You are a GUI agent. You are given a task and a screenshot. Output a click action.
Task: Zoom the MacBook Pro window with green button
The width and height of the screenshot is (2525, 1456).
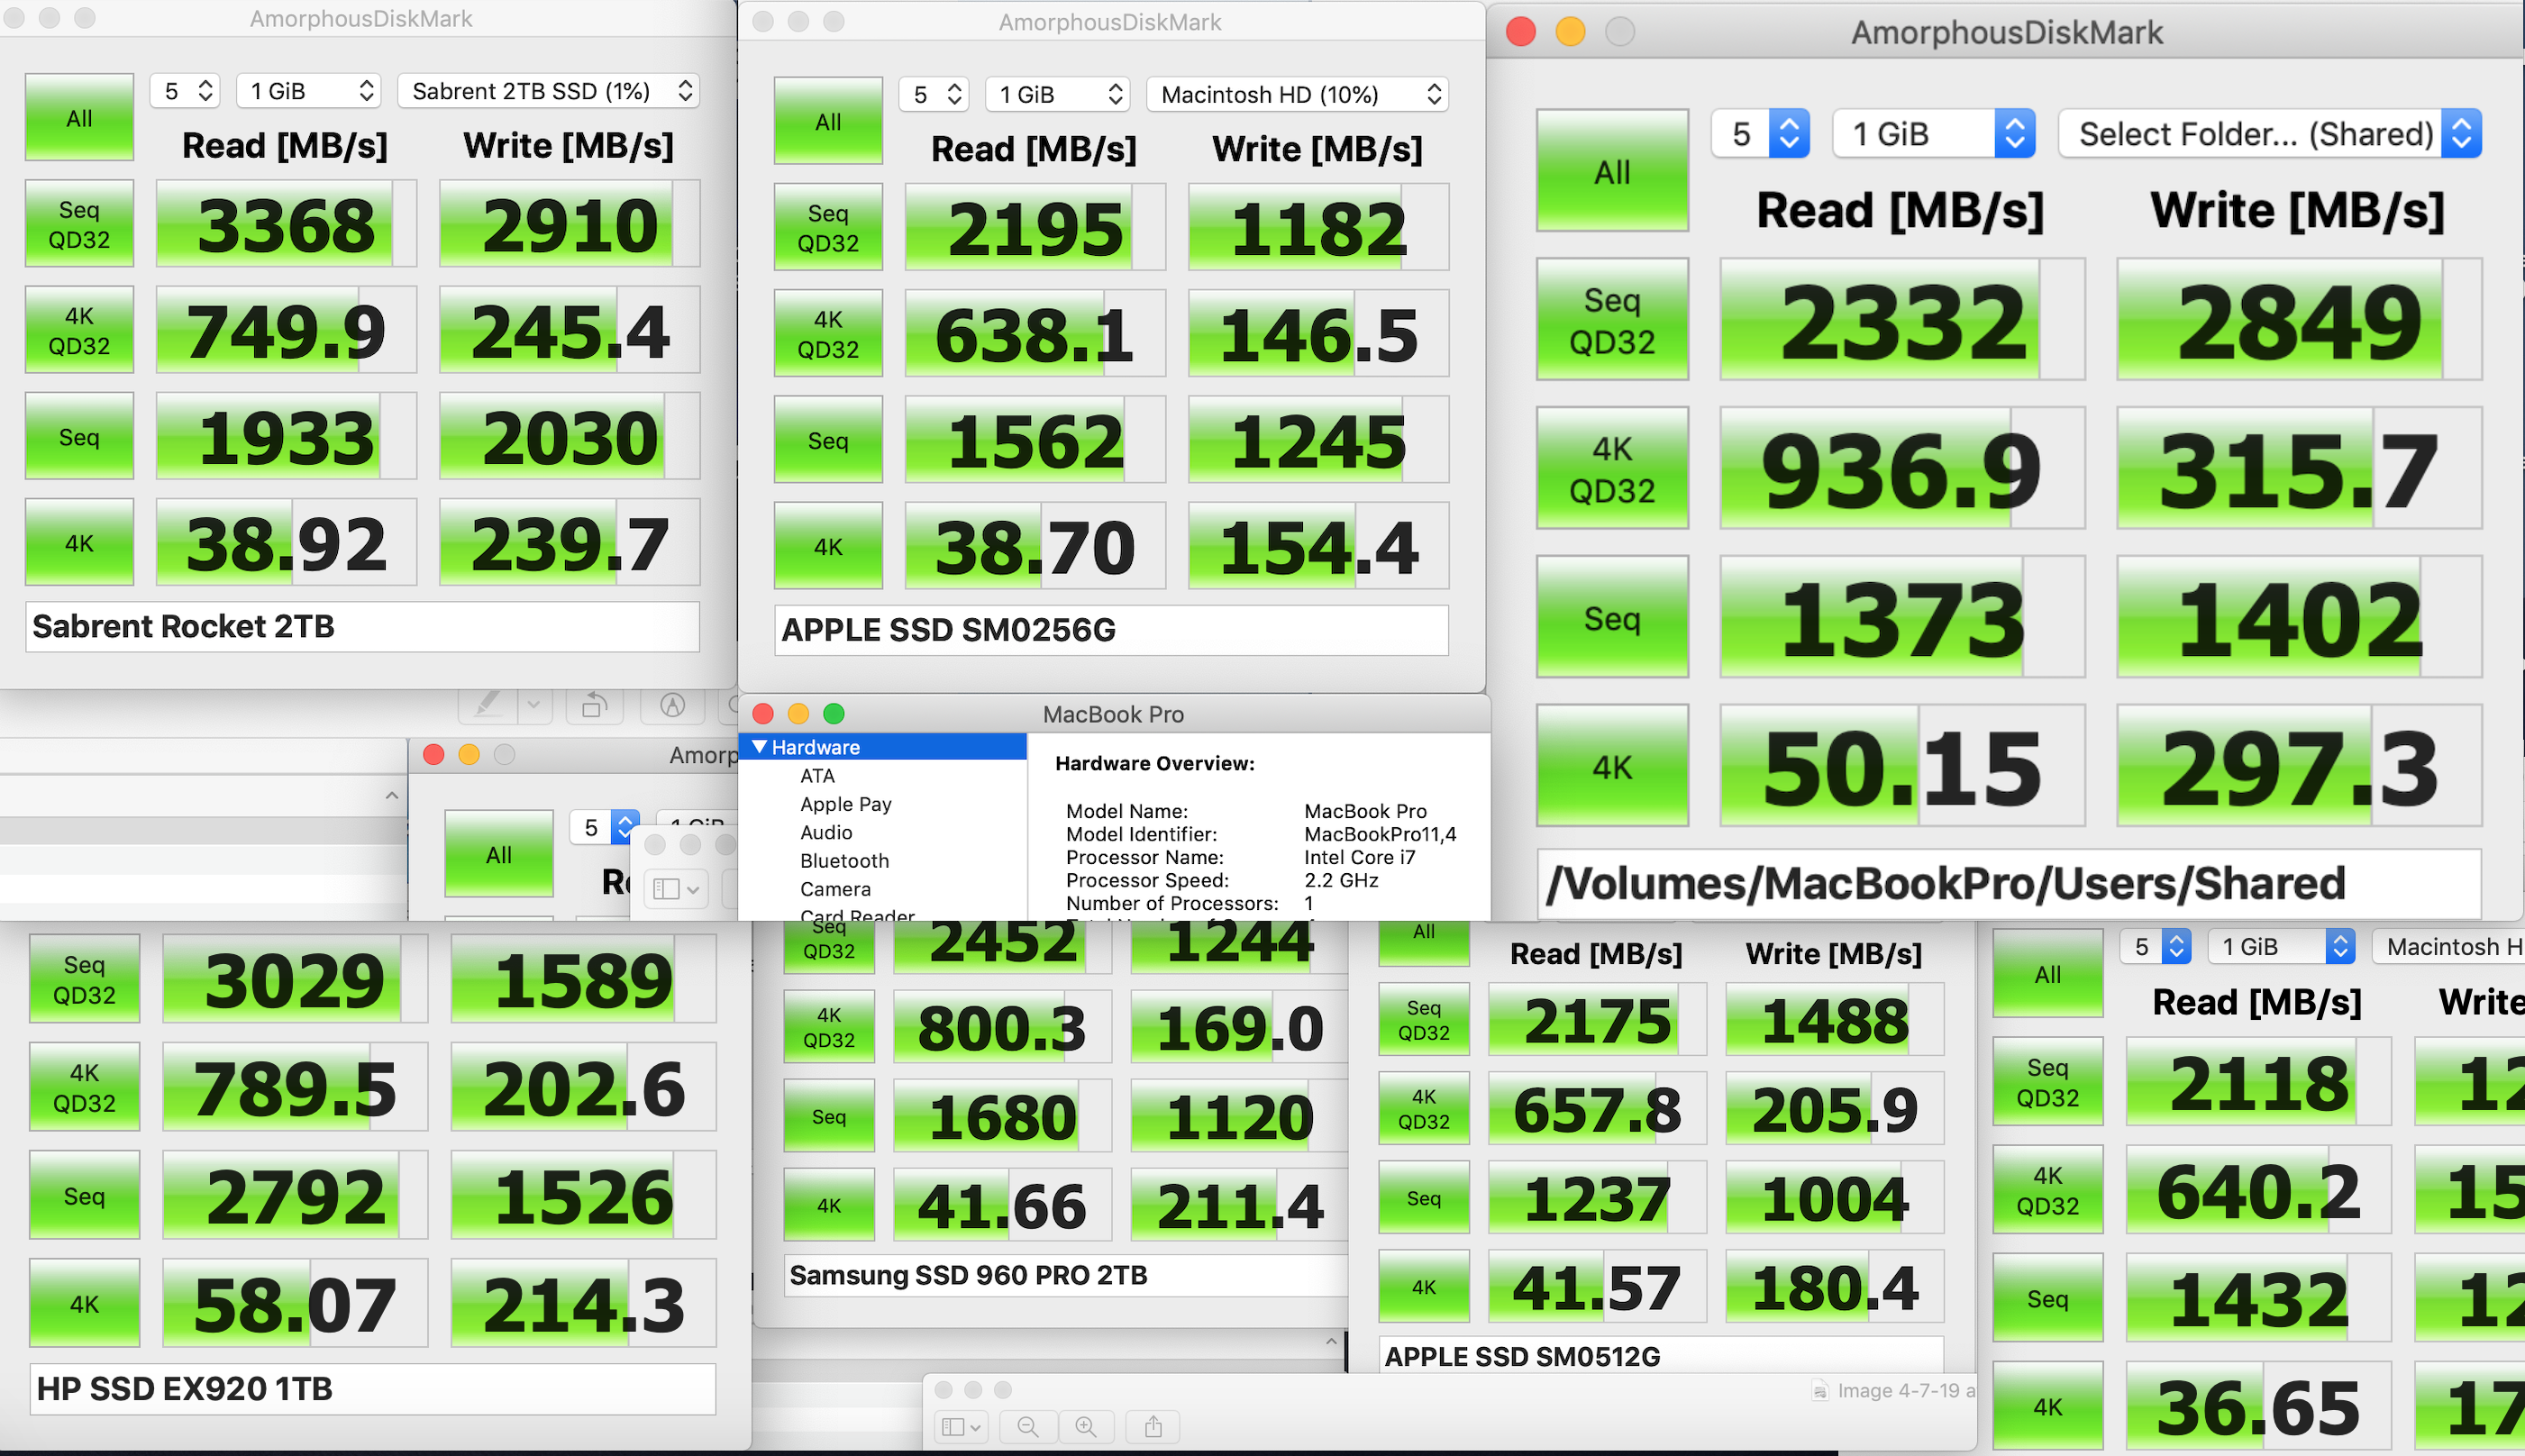833,713
